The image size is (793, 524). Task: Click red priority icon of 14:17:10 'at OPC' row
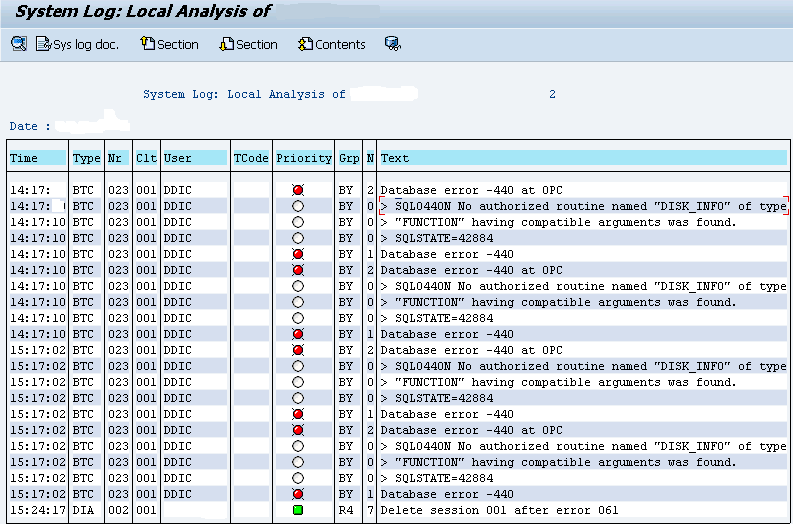pos(298,270)
